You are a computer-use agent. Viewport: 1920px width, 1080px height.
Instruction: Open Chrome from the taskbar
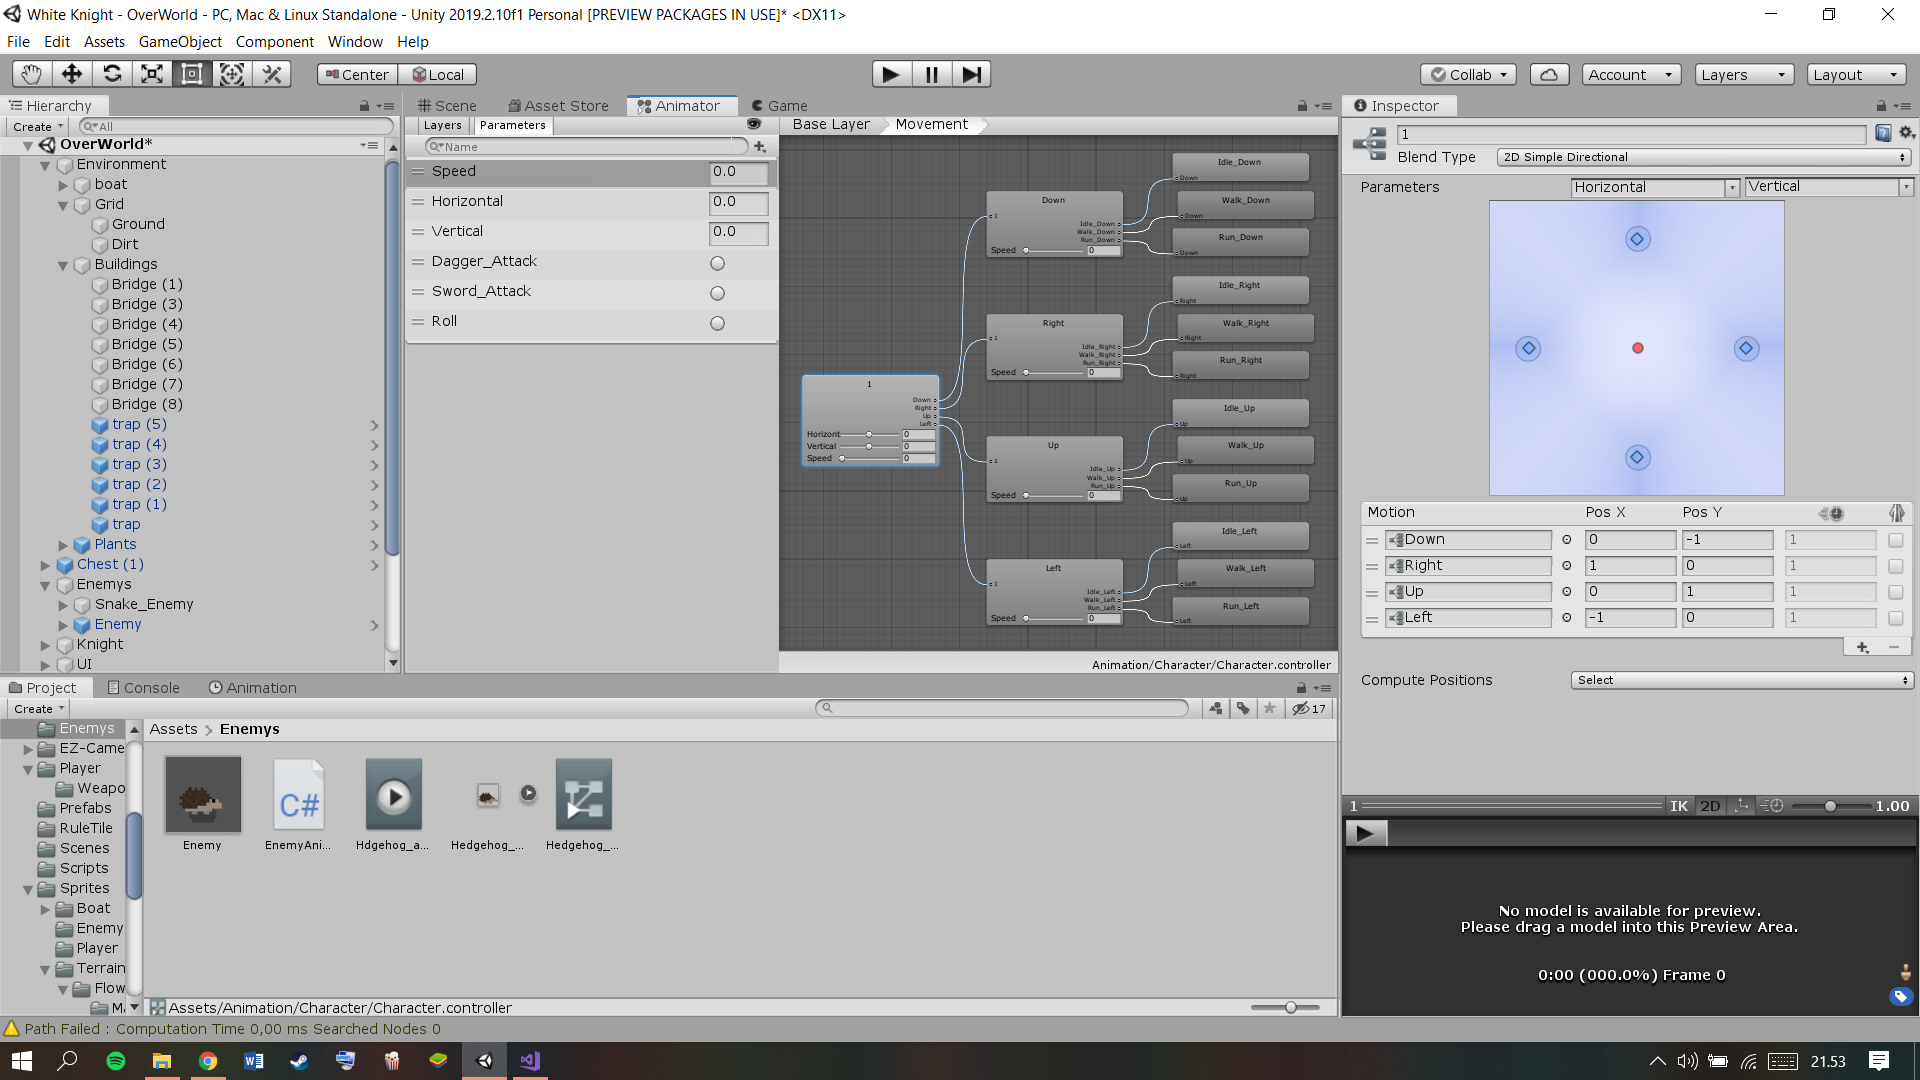(208, 1061)
